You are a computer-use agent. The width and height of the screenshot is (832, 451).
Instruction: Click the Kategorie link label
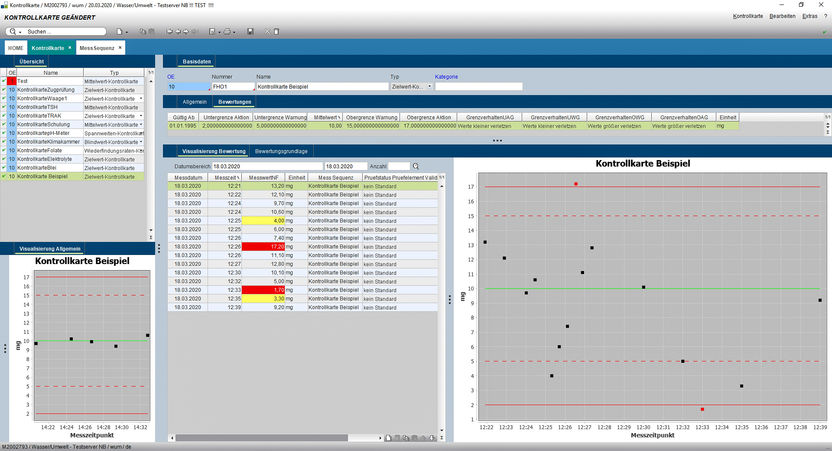point(446,77)
